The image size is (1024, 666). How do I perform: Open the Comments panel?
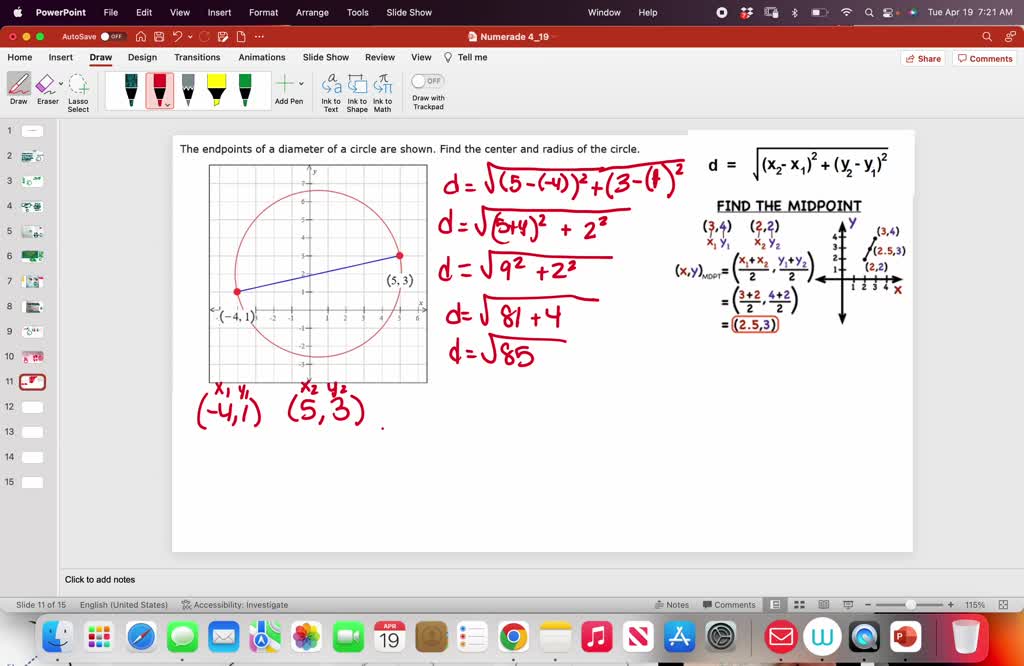click(984, 57)
